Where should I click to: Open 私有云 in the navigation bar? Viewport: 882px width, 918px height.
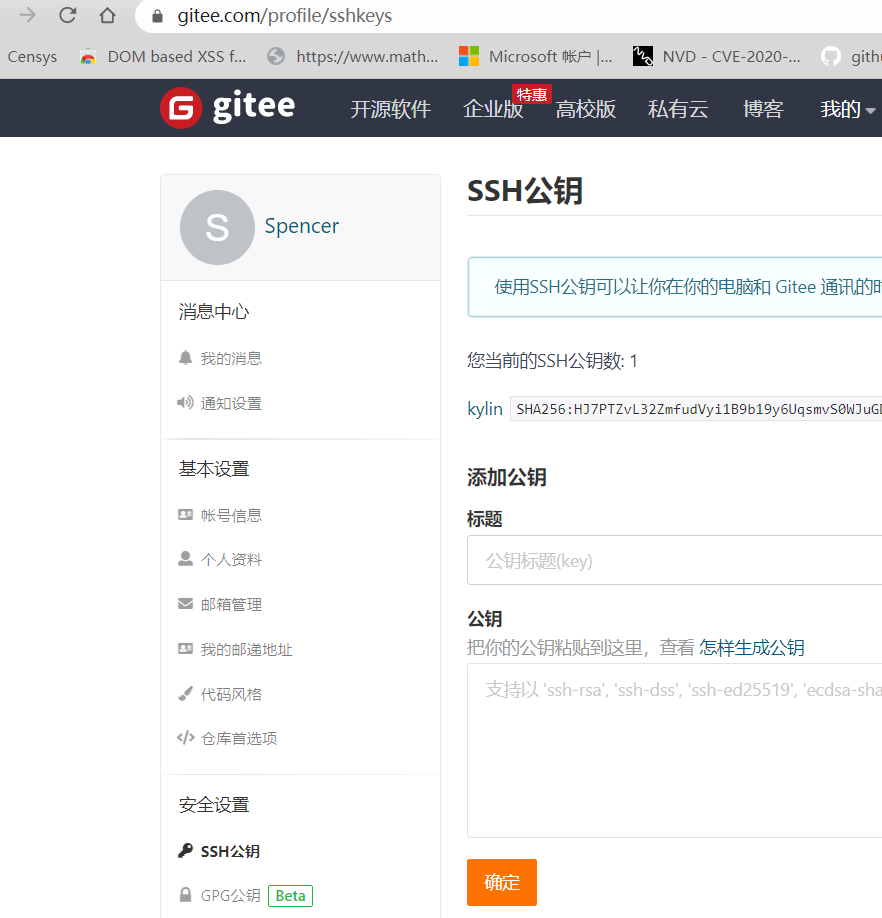click(x=678, y=109)
